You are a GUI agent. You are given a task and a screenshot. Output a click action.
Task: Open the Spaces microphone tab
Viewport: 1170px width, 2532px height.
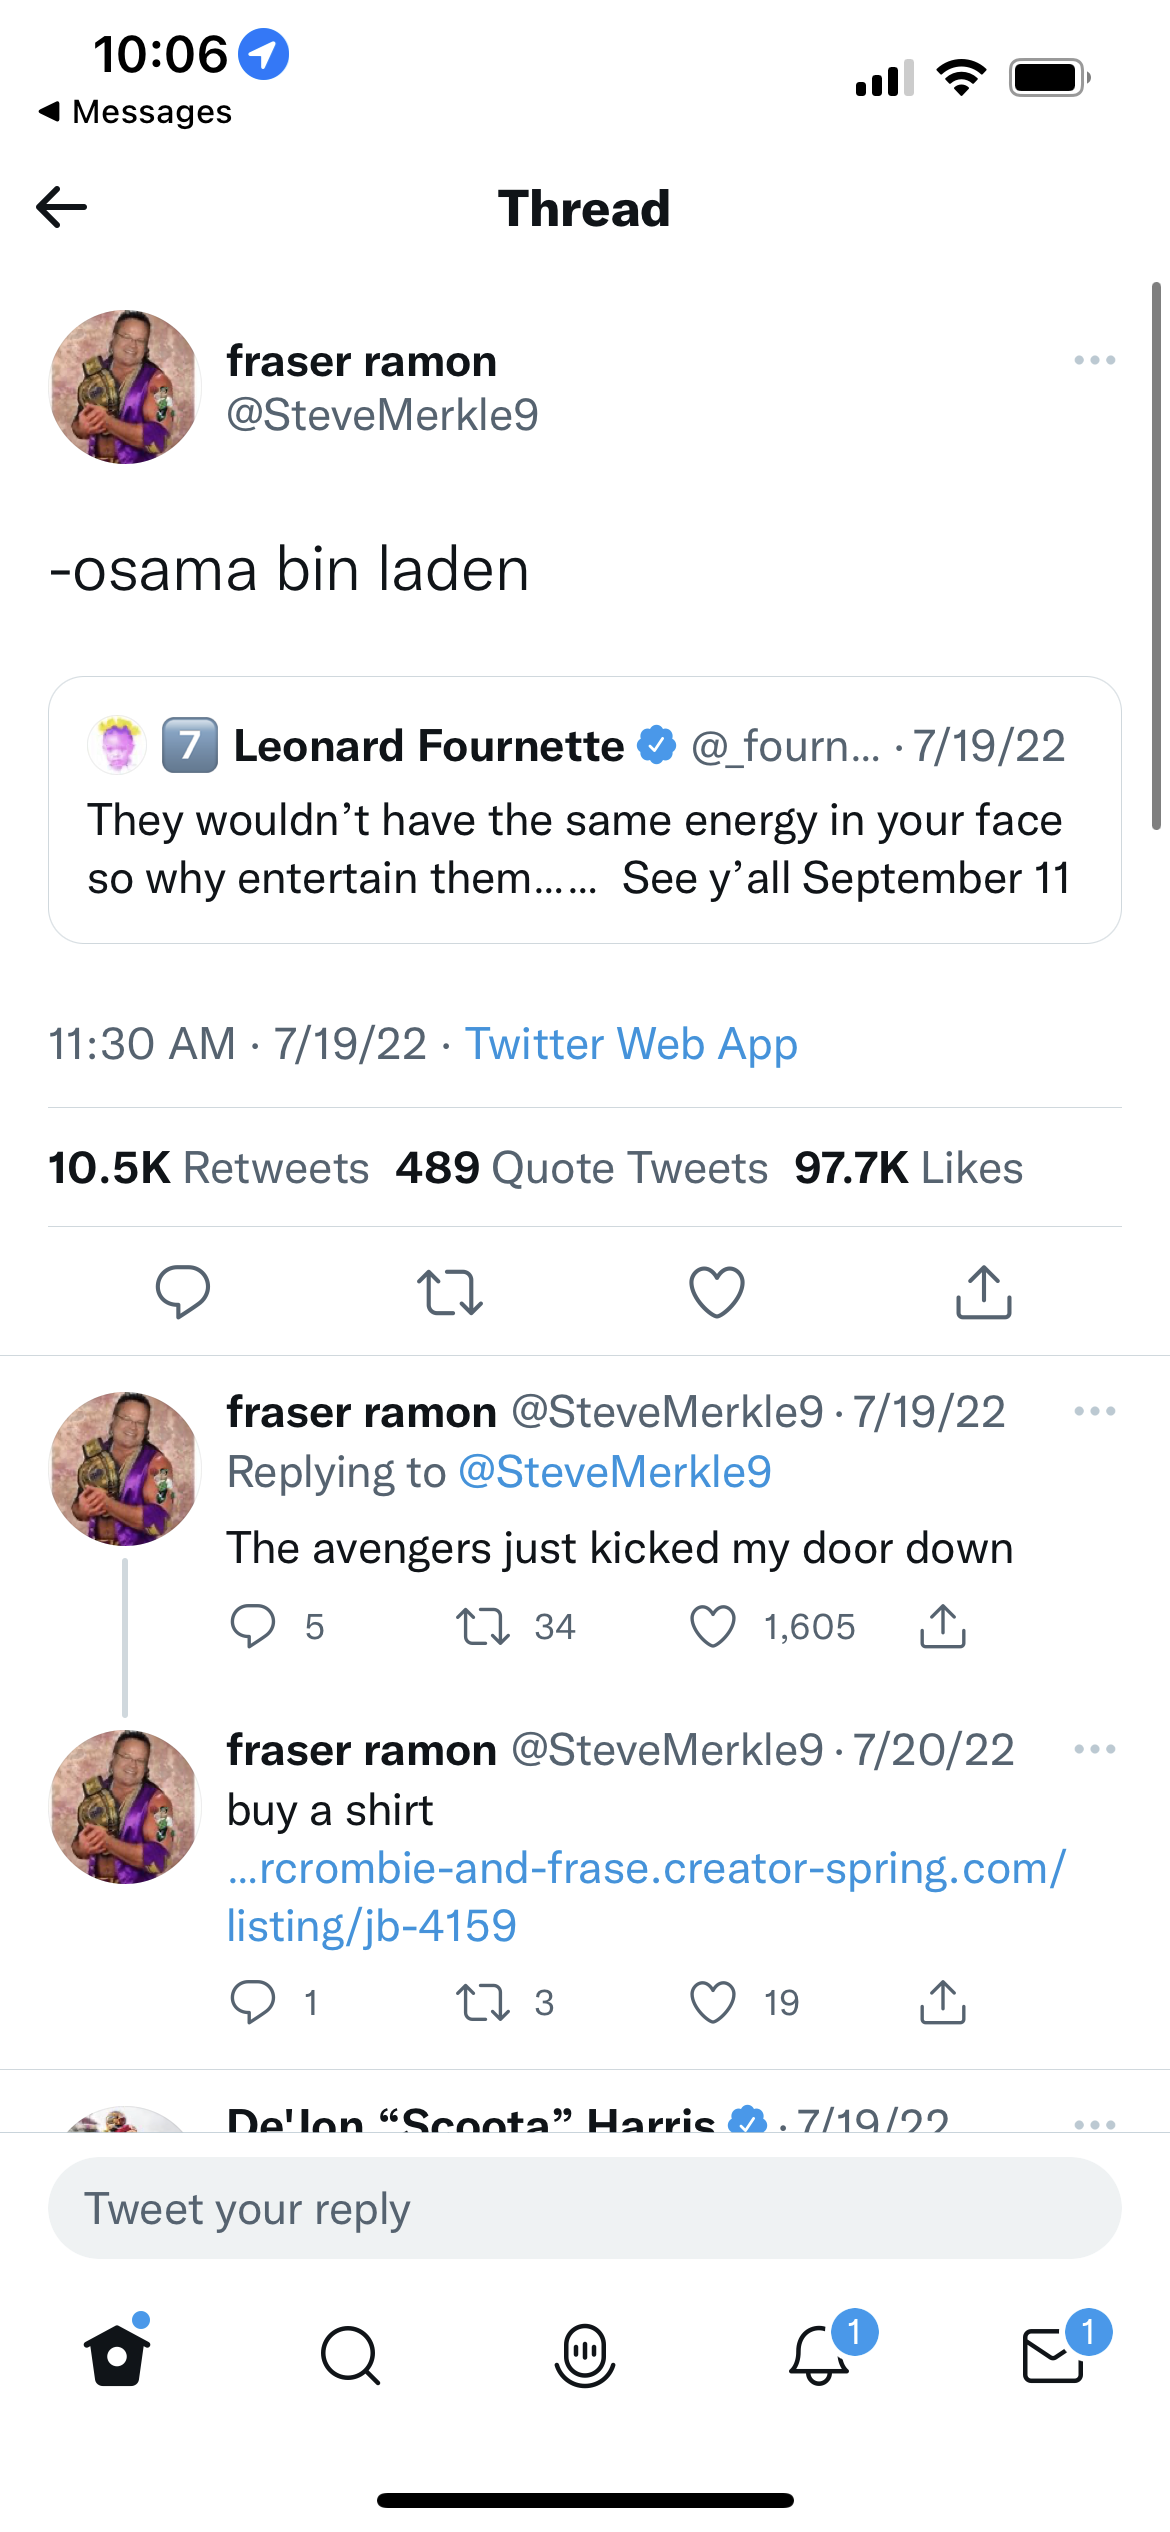click(584, 2355)
